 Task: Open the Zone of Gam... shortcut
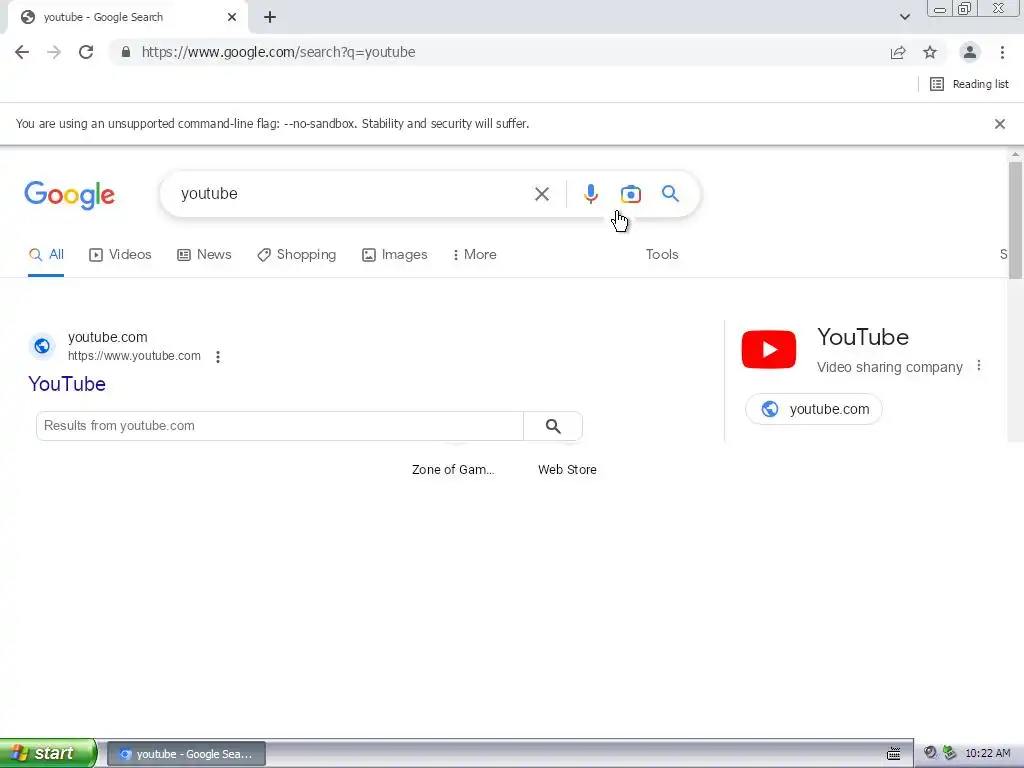coord(453,470)
